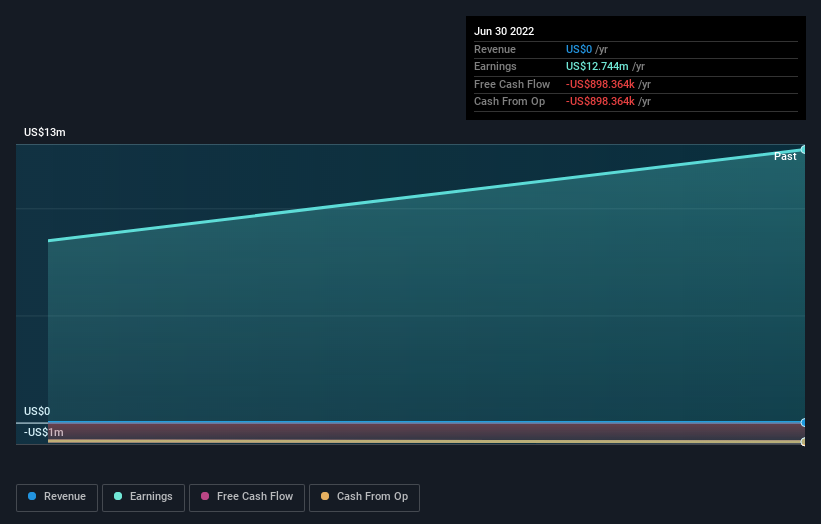Viewport: 821px width, 524px height.
Task: Toggle the Cash From Op legend button
Action: [x=364, y=497]
